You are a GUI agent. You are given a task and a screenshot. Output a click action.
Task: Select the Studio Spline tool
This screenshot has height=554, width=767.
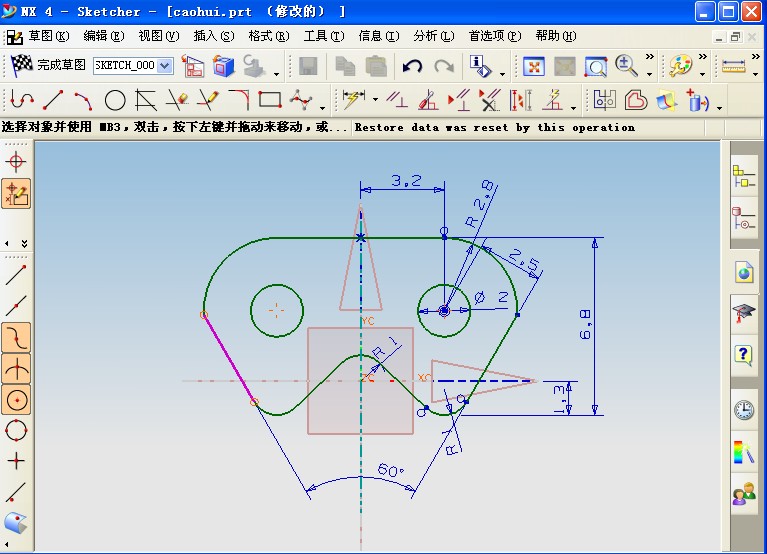pos(301,100)
